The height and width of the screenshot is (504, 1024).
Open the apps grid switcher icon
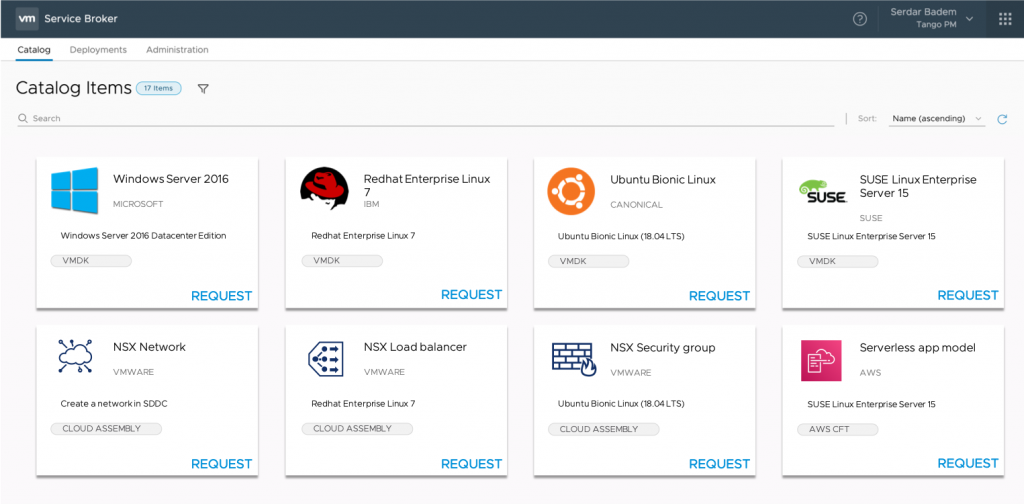pos(1005,19)
